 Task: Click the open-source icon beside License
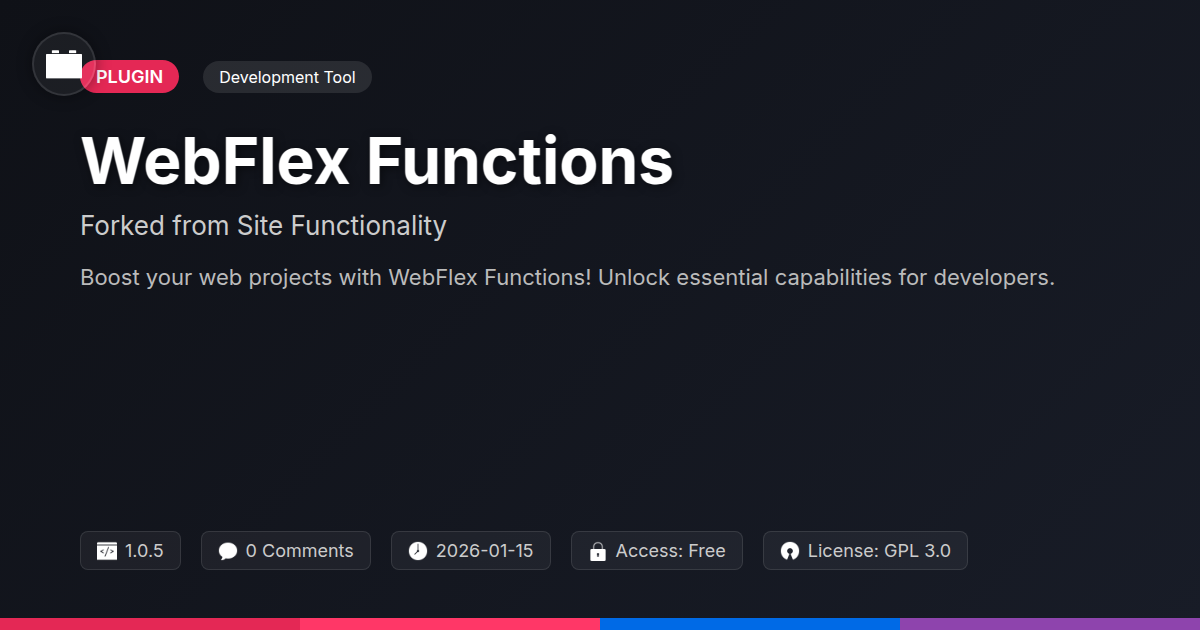[790, 551]
